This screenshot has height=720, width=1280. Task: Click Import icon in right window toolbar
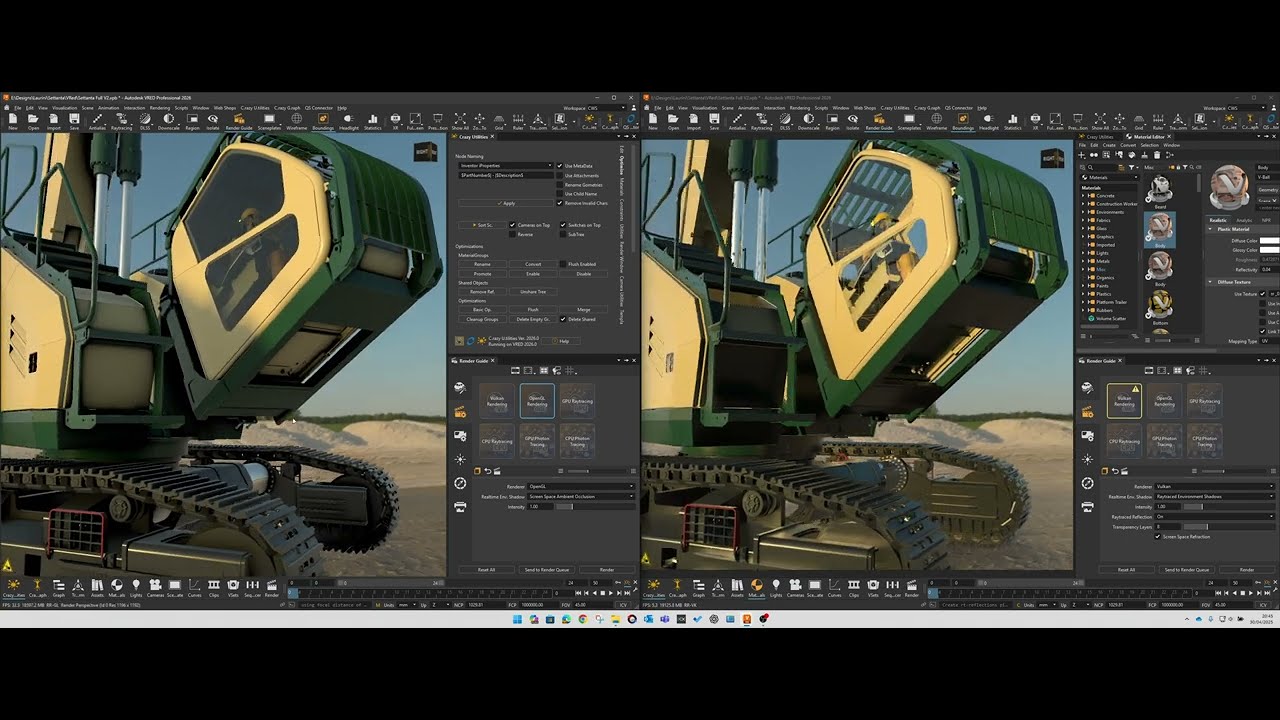click(x=694, y=121)
